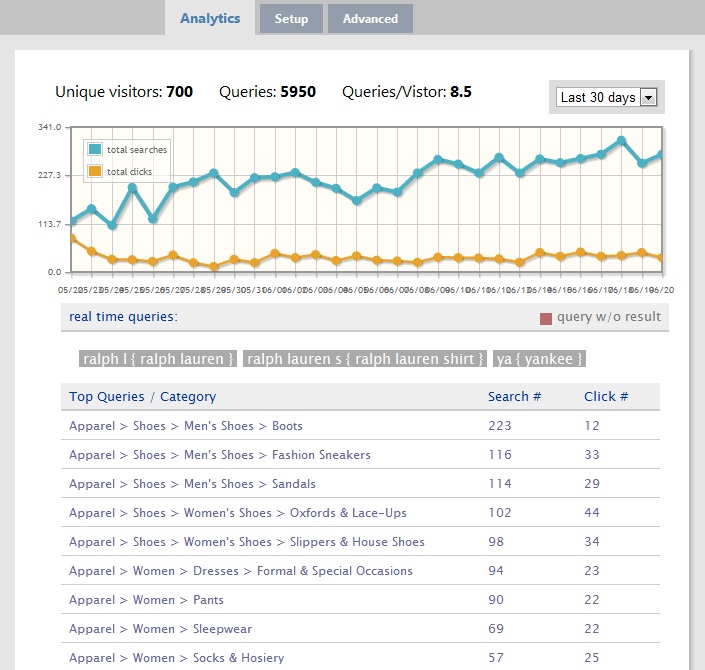Click the total searches legend label
This screenshot has height=670, width=705.
(137, 150)
